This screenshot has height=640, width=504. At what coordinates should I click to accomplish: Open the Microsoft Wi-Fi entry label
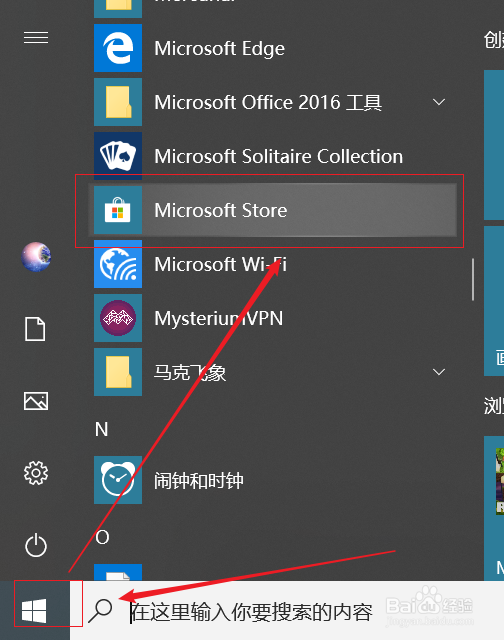click(220, 264)
